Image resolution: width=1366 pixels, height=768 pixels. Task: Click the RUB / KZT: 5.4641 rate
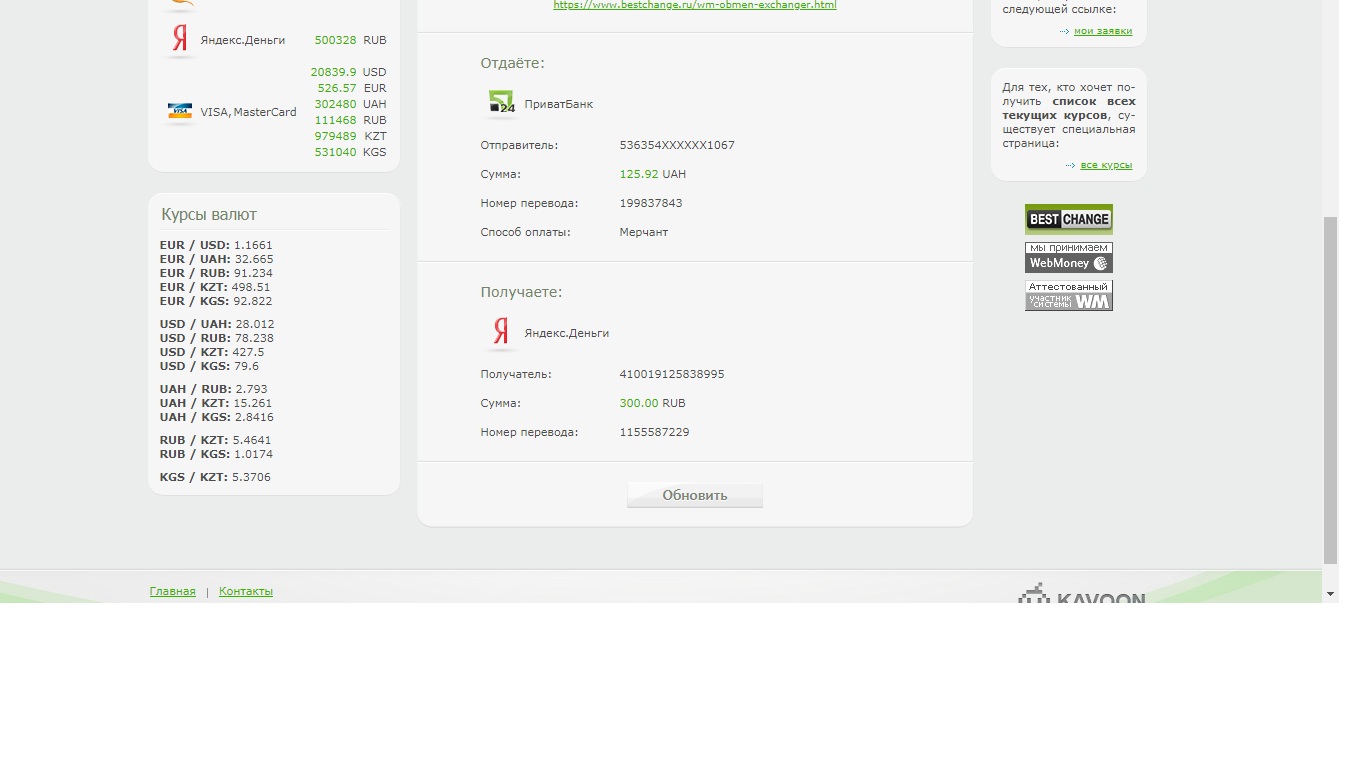[216, 440]
